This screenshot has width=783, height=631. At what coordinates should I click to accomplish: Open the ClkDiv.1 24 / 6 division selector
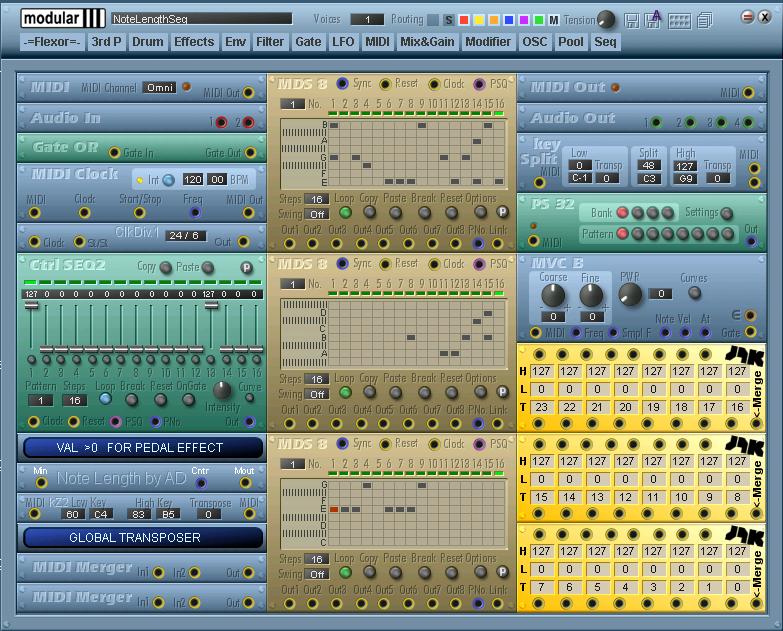[x=185, y=235]
